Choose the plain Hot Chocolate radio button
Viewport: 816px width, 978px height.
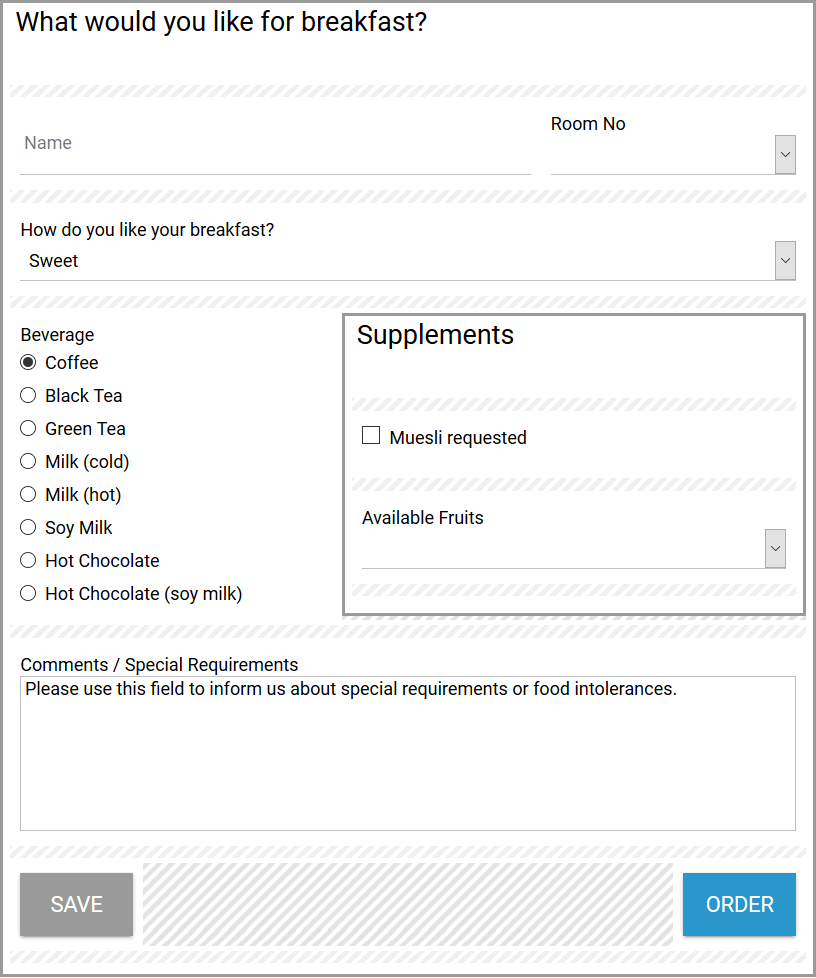click(28, 560)
